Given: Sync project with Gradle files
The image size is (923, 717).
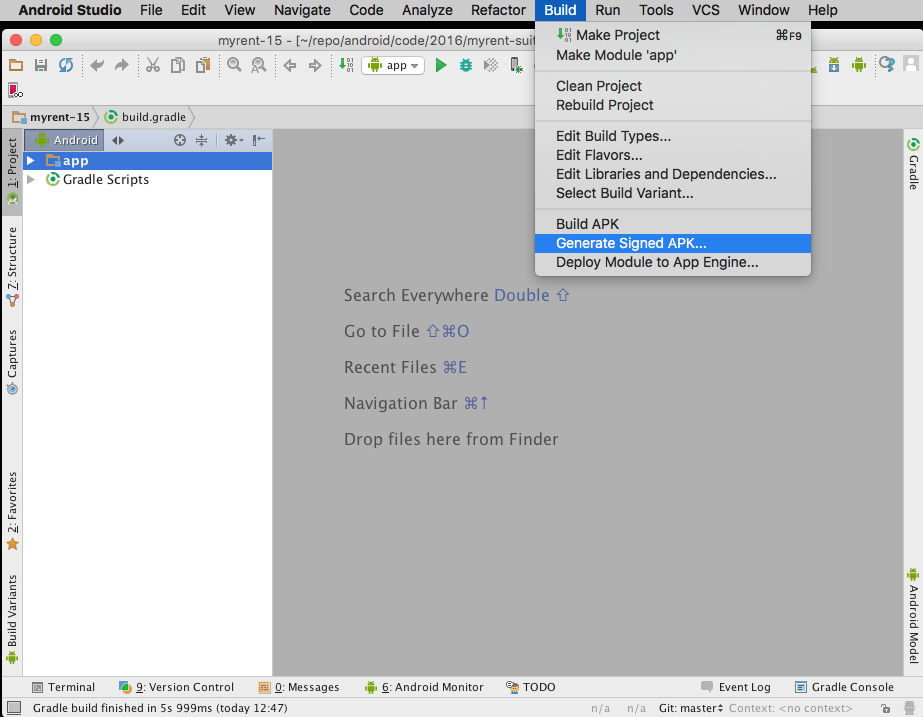Looking at the screenshot, I should pos(64,64).
